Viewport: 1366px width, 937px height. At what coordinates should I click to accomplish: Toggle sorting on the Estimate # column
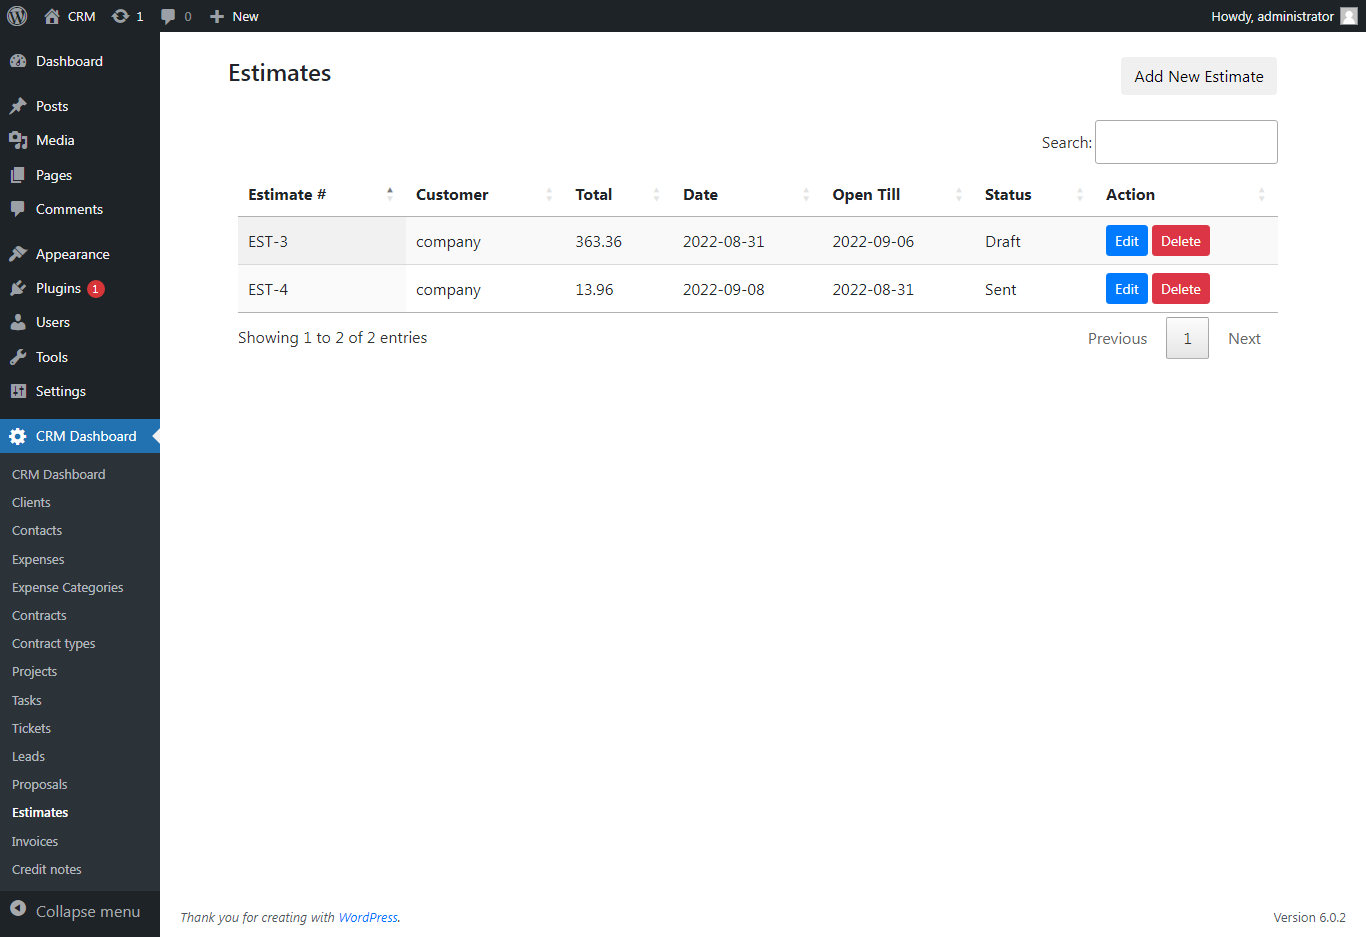287,194
